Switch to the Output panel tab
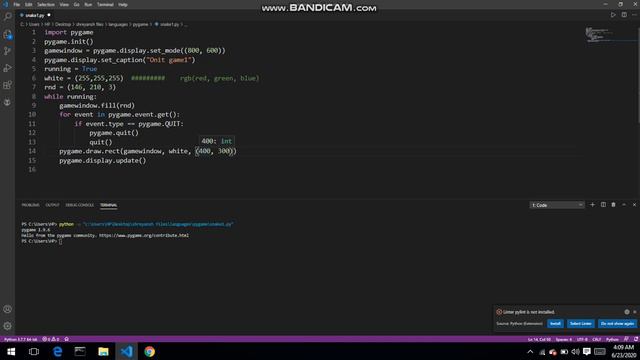Screen dimensions: 640x360 (52, 205)
